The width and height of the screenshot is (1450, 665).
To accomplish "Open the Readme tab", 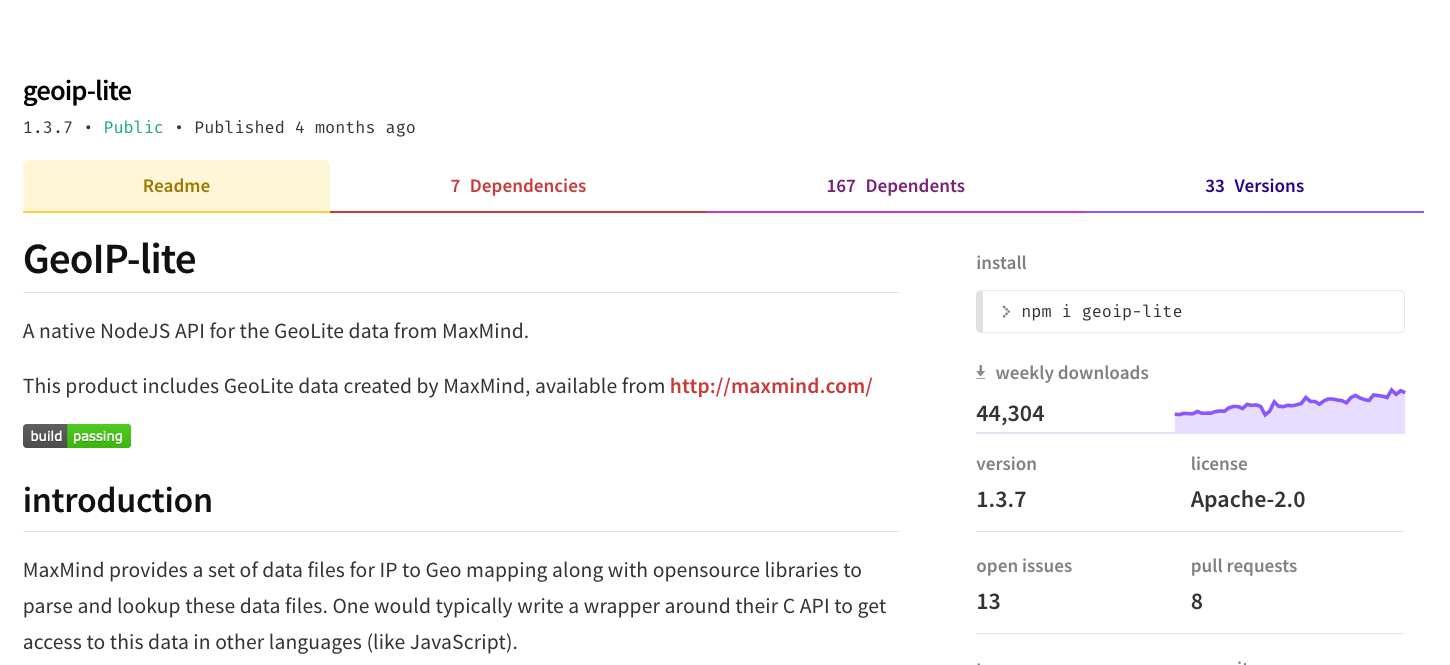I will (x=176, y=186).
